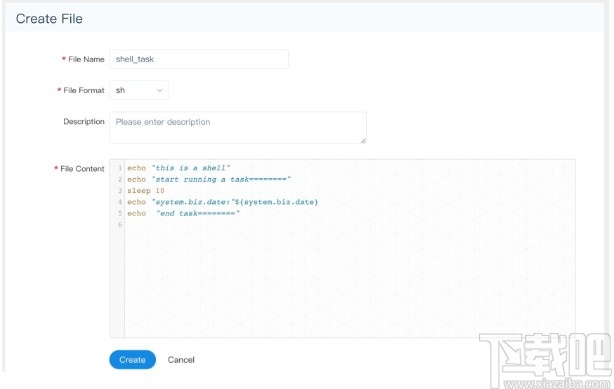Click line number 6 in editor gutter
This screenshot has height=389, width=614.
[120, 224]
